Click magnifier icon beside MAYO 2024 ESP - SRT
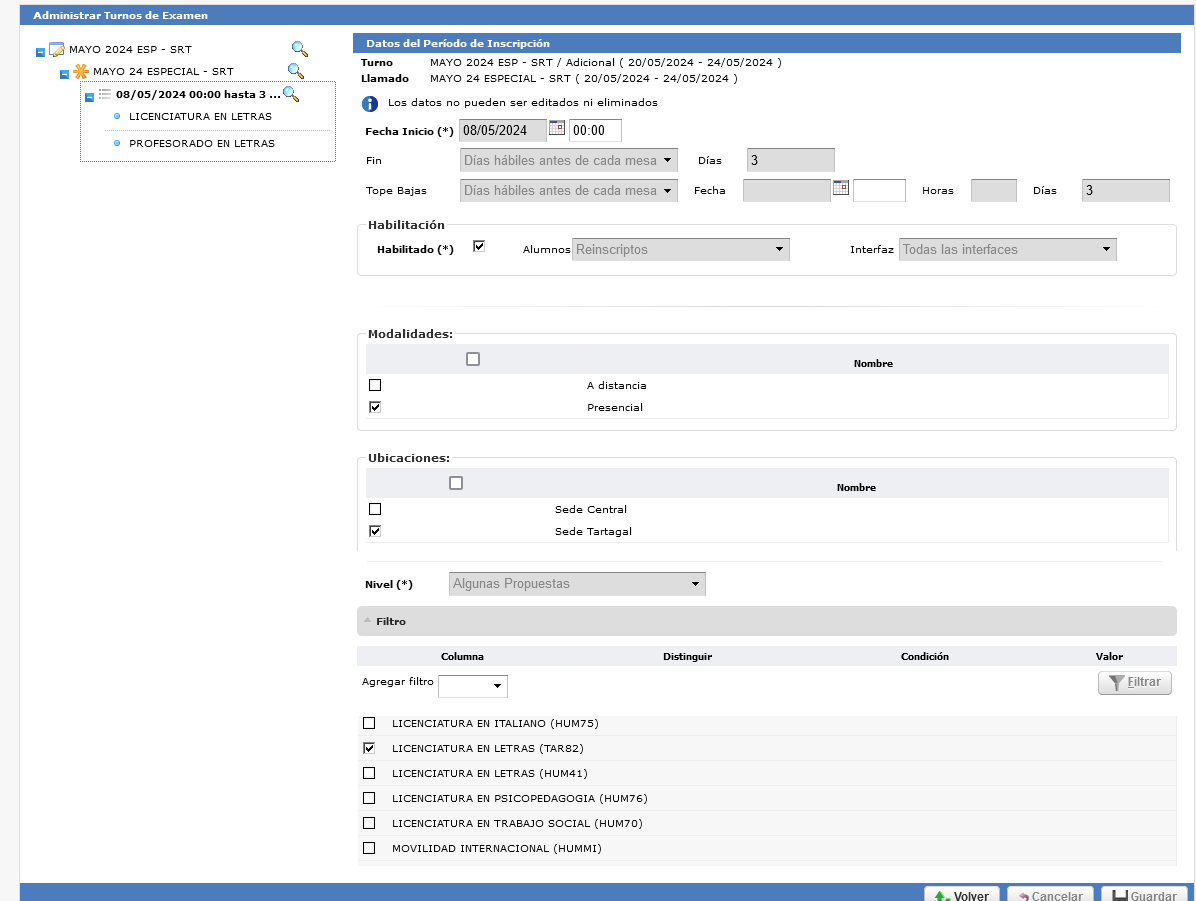Screen dimensions: 1196x901 pyautogui.click(x=299, y=48)
